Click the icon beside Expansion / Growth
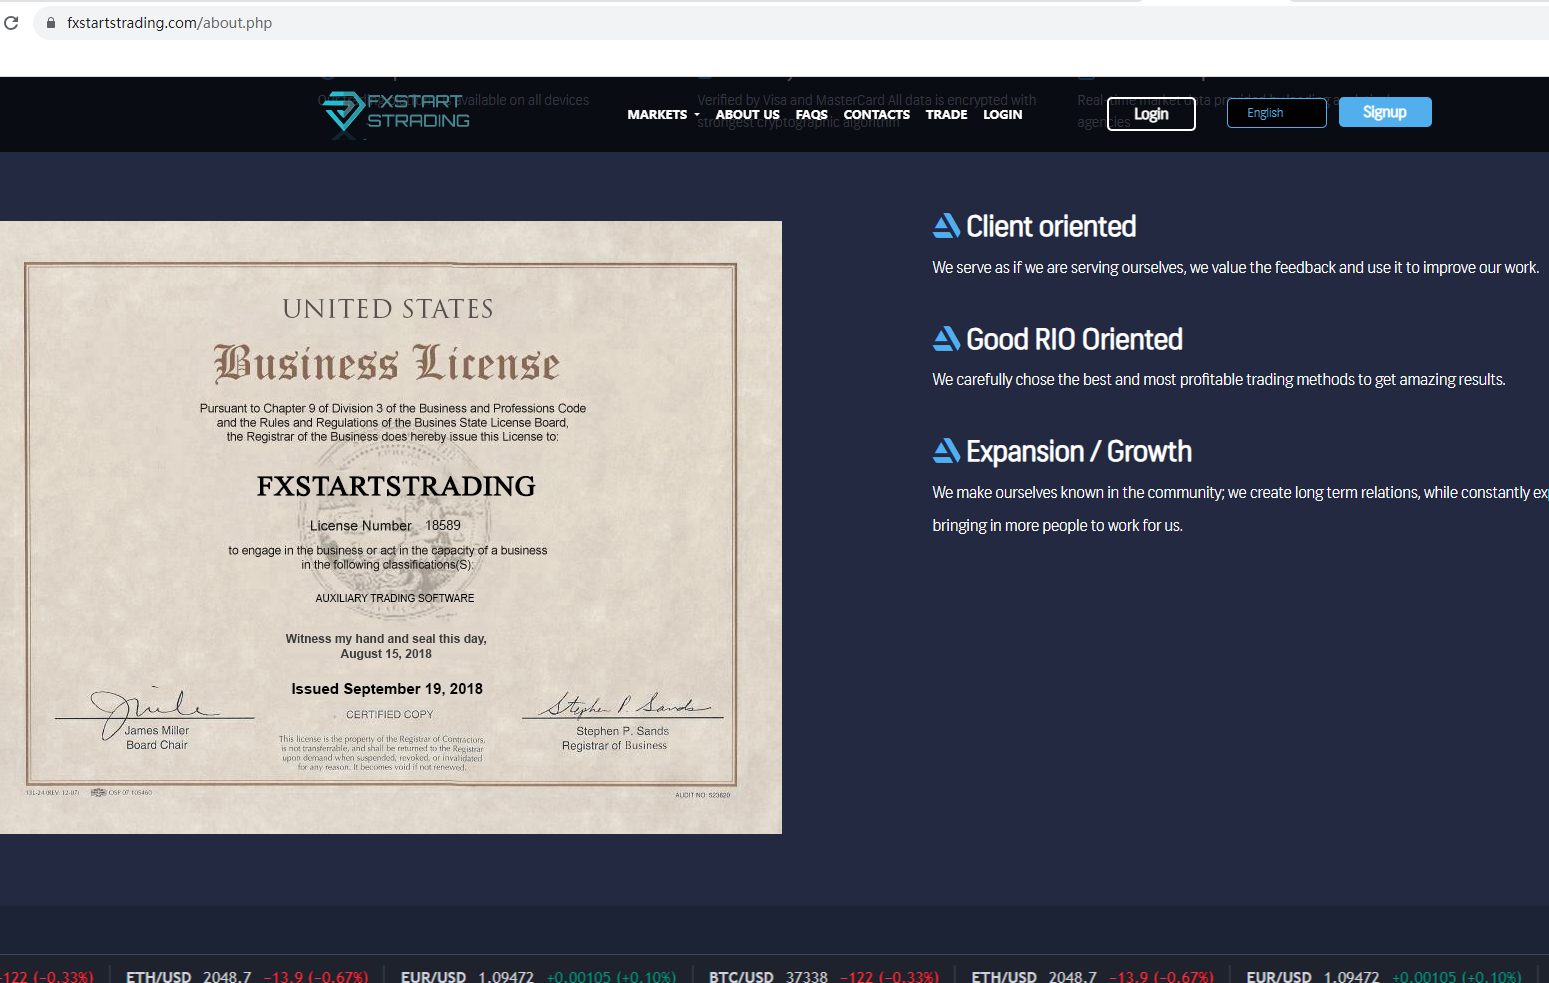 pos(946,451)
